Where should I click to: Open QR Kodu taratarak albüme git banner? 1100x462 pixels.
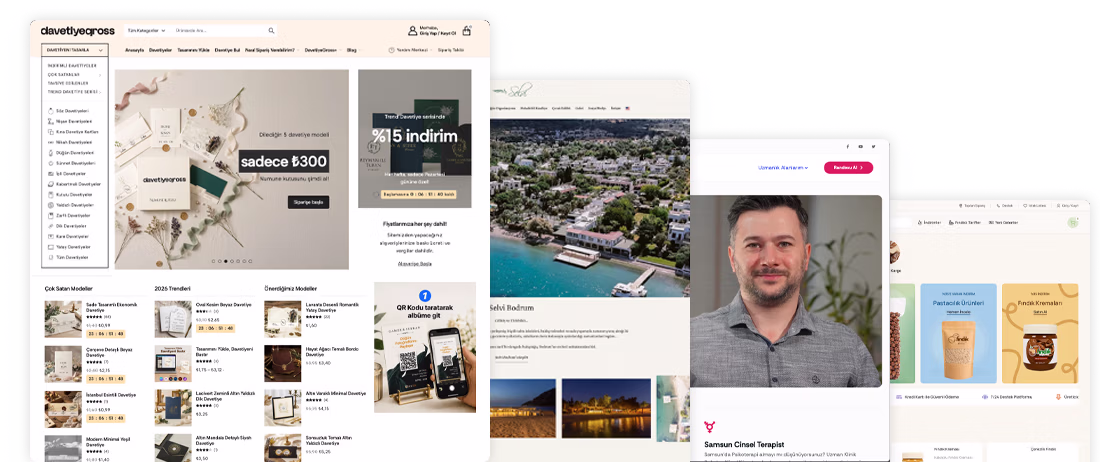[x=425, y=348]
